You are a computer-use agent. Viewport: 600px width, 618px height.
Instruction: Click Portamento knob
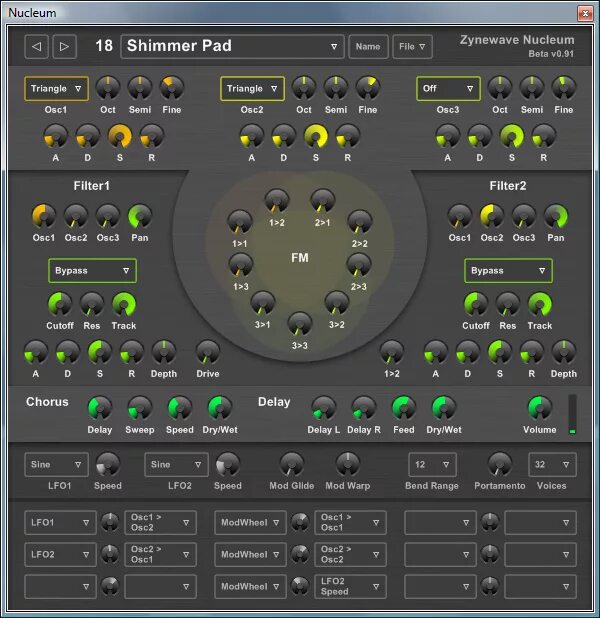pyautogui.click(x=500, y=464)
